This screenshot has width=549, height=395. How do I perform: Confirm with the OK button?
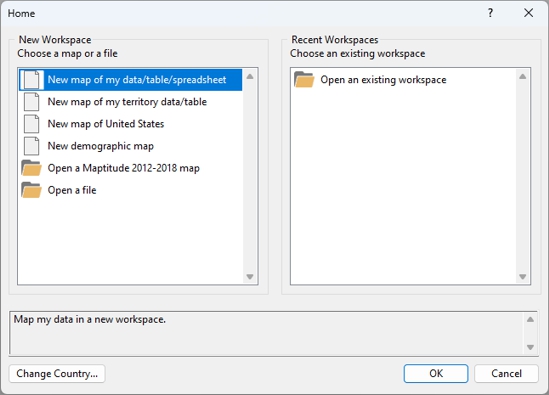click(x=436, y=374)
